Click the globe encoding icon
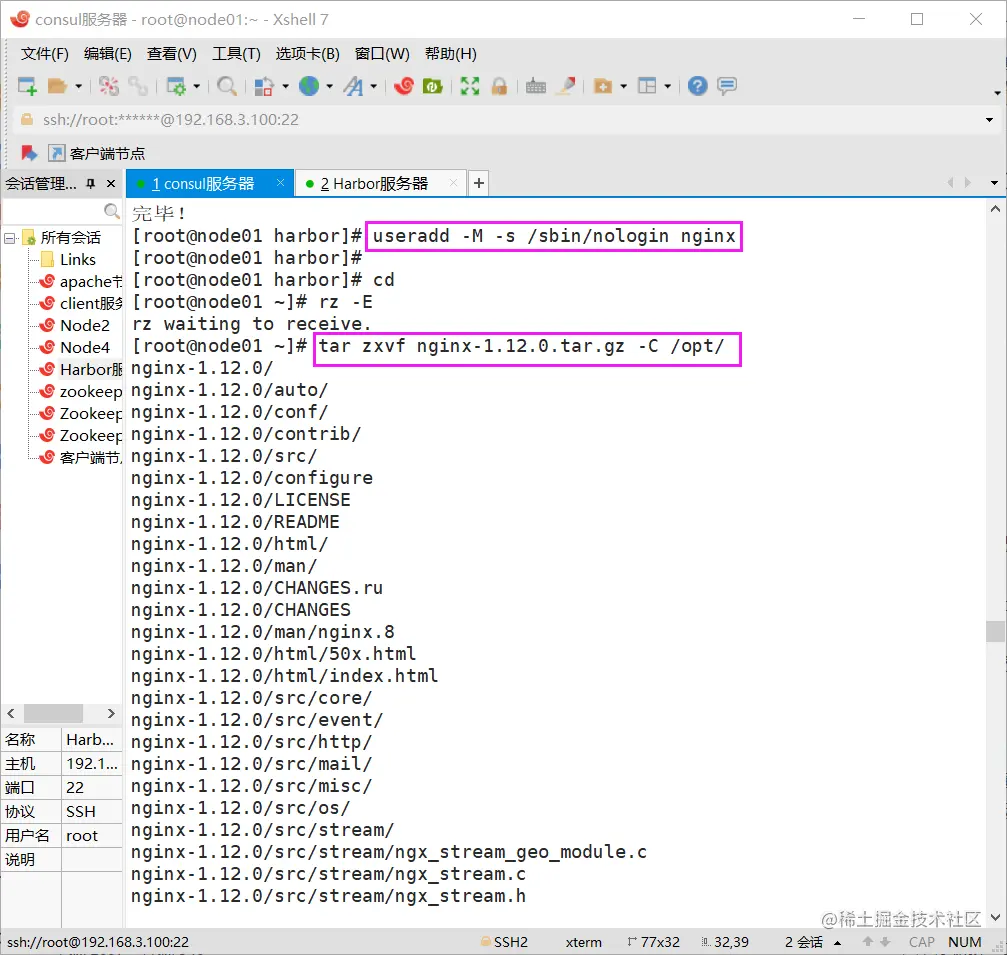The image size is (1007, 955). 309,85
